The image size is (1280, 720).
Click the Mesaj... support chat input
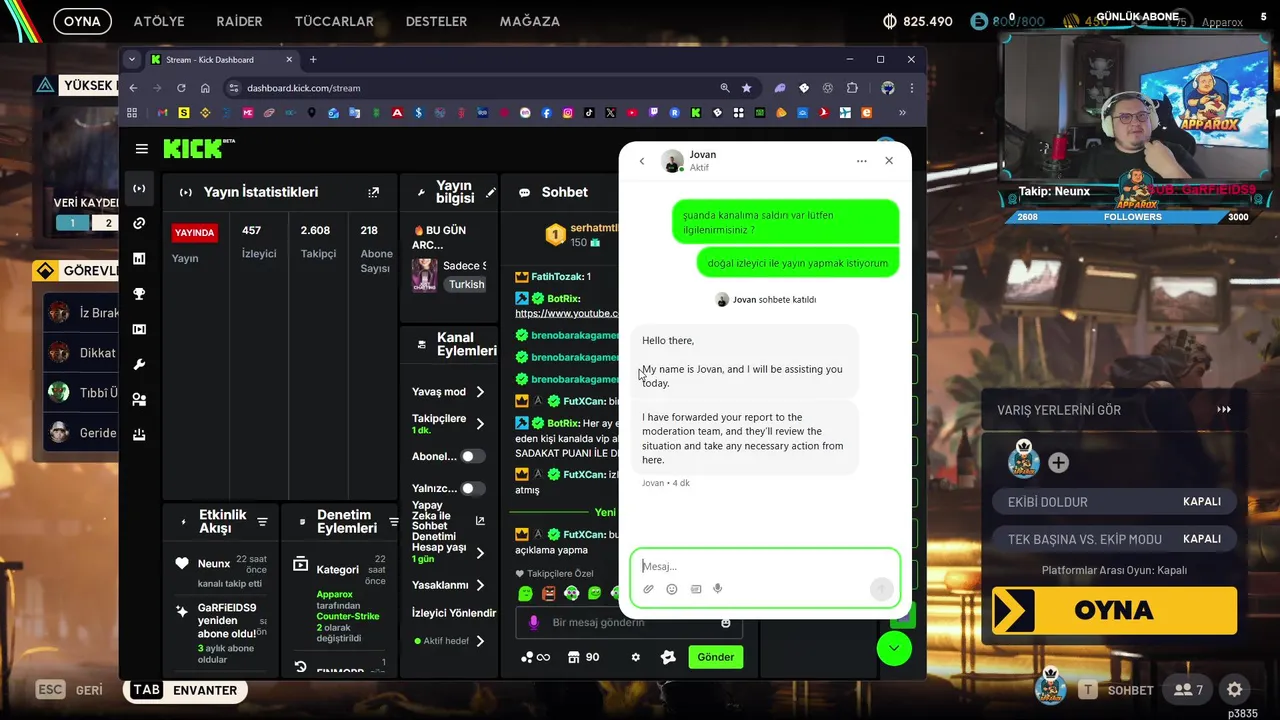tap(765, 566)
